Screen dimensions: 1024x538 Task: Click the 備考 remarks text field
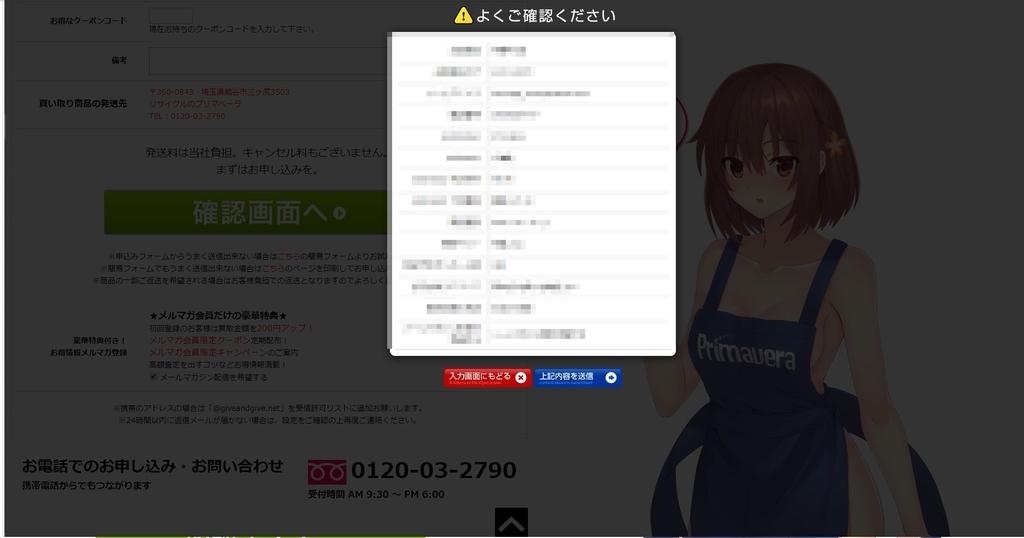point(268,61)
